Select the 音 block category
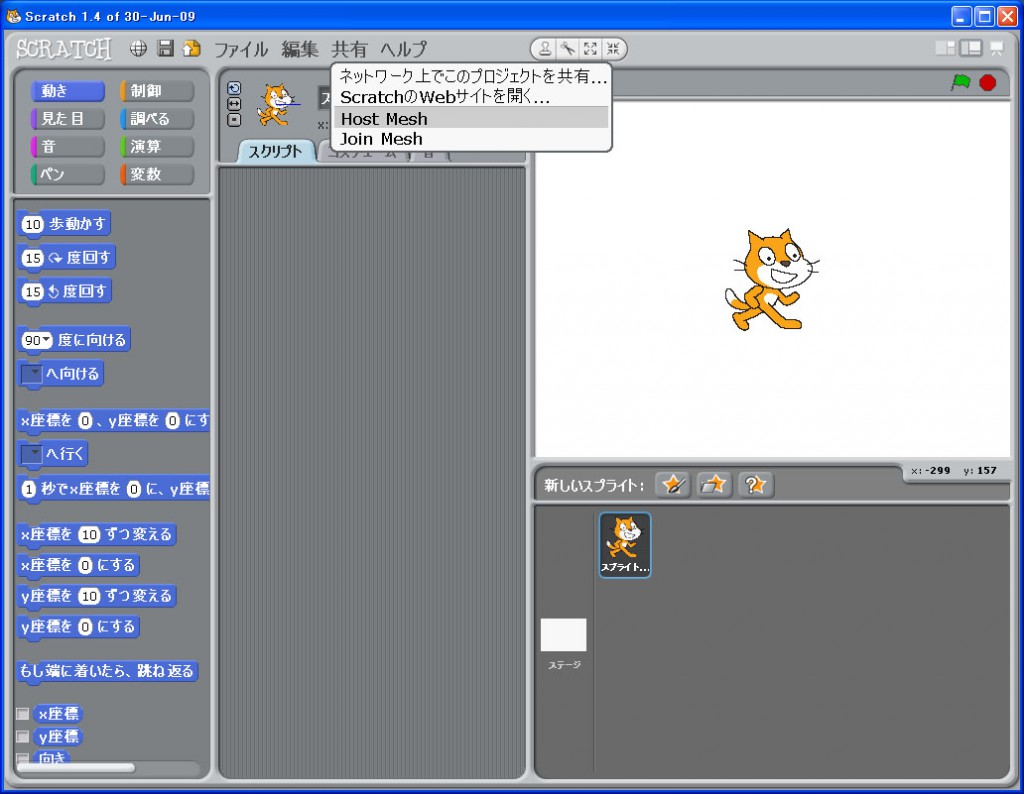 point(67,146)
